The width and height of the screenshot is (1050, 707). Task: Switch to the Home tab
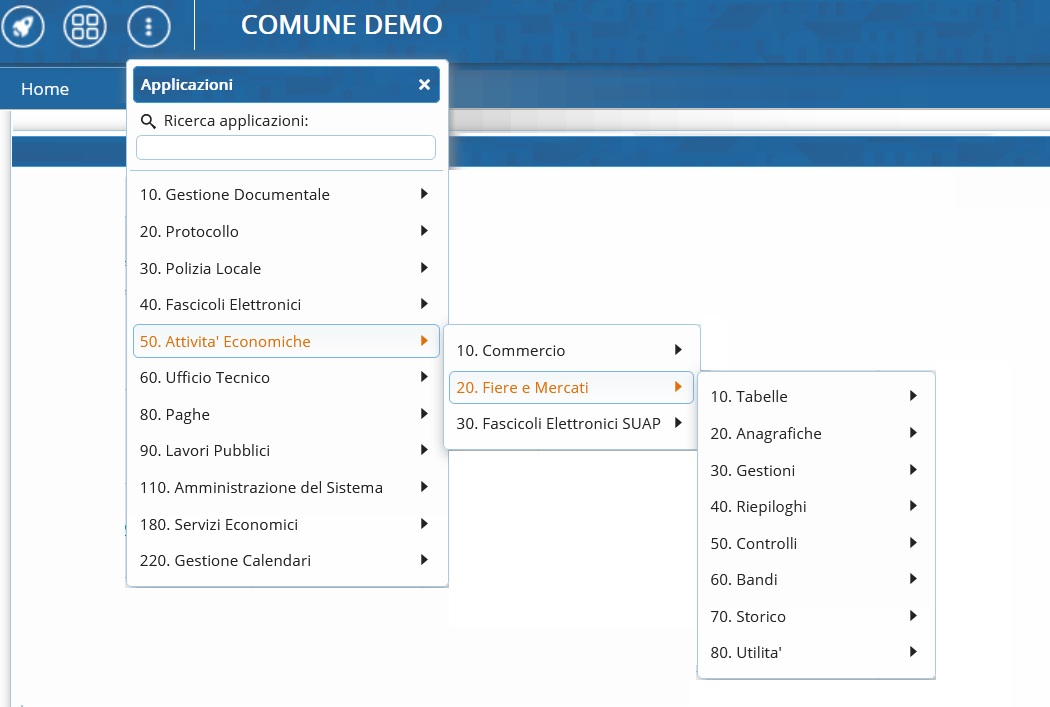click(45, 89)
